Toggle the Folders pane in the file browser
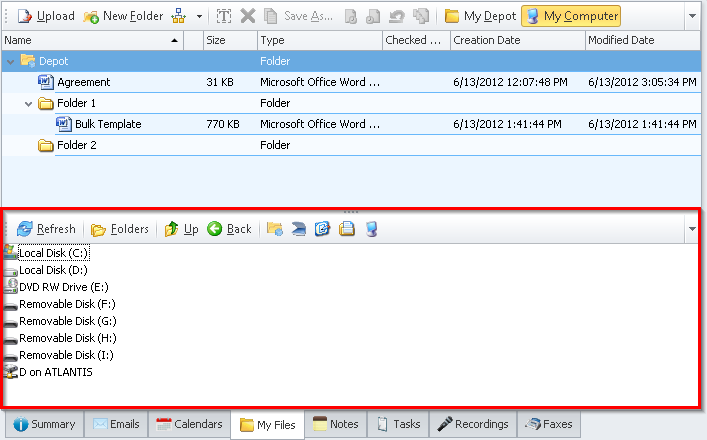This screenshot has width=707, height=440. tap(119, 229)
